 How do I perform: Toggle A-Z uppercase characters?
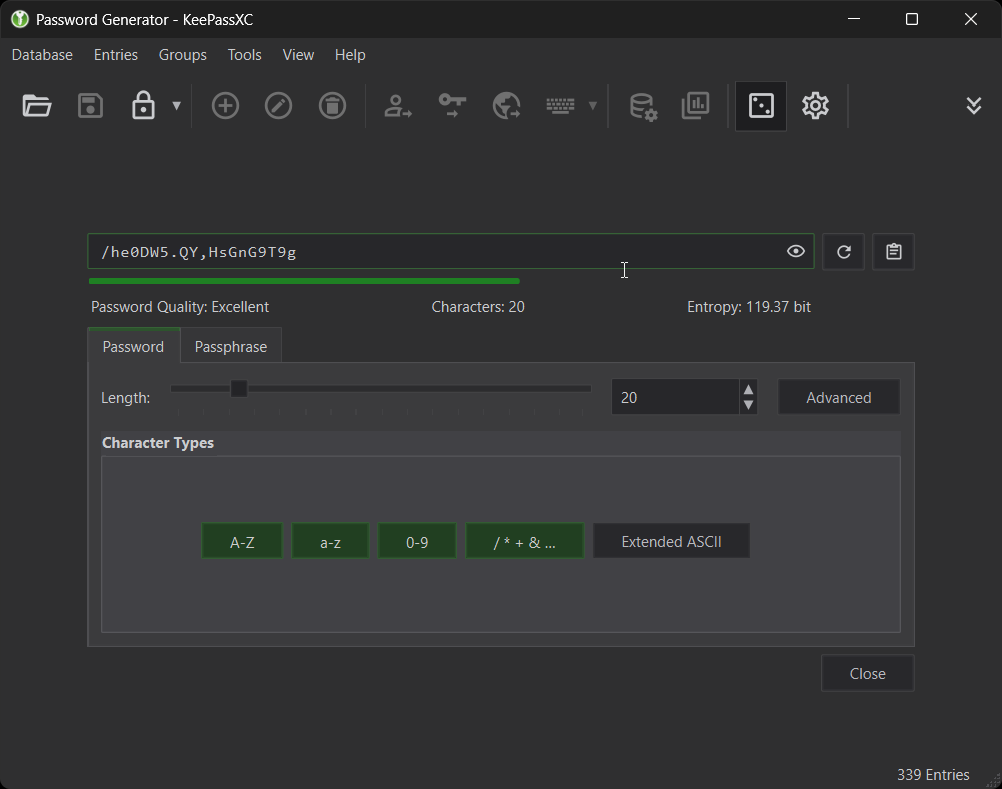(x=242, y=542)
